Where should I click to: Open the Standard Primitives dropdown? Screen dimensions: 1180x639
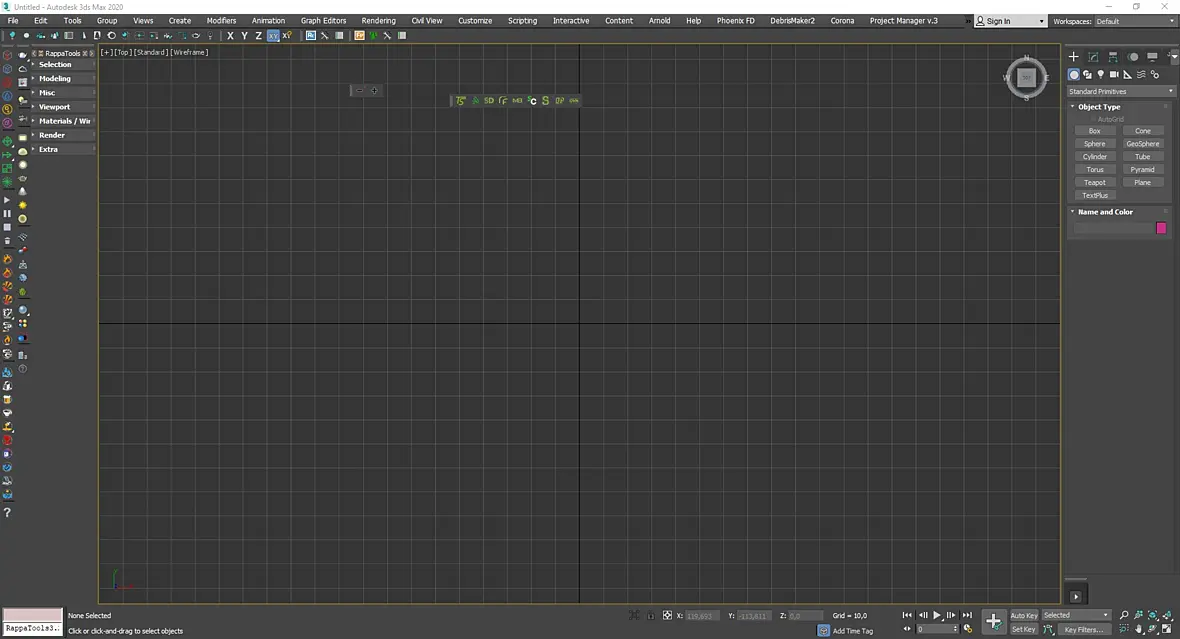(x=1120, y=91)
